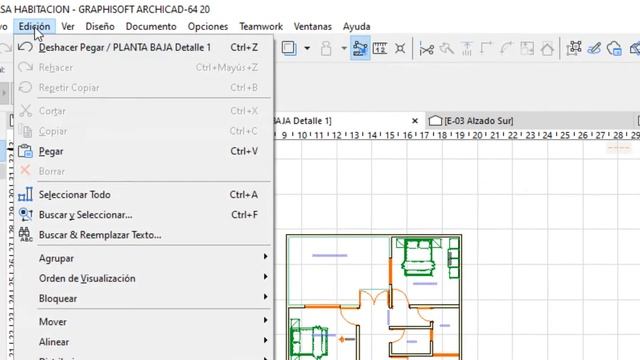Open dropdown arrow next to square toolbar icon

click(x=307, y=49)
